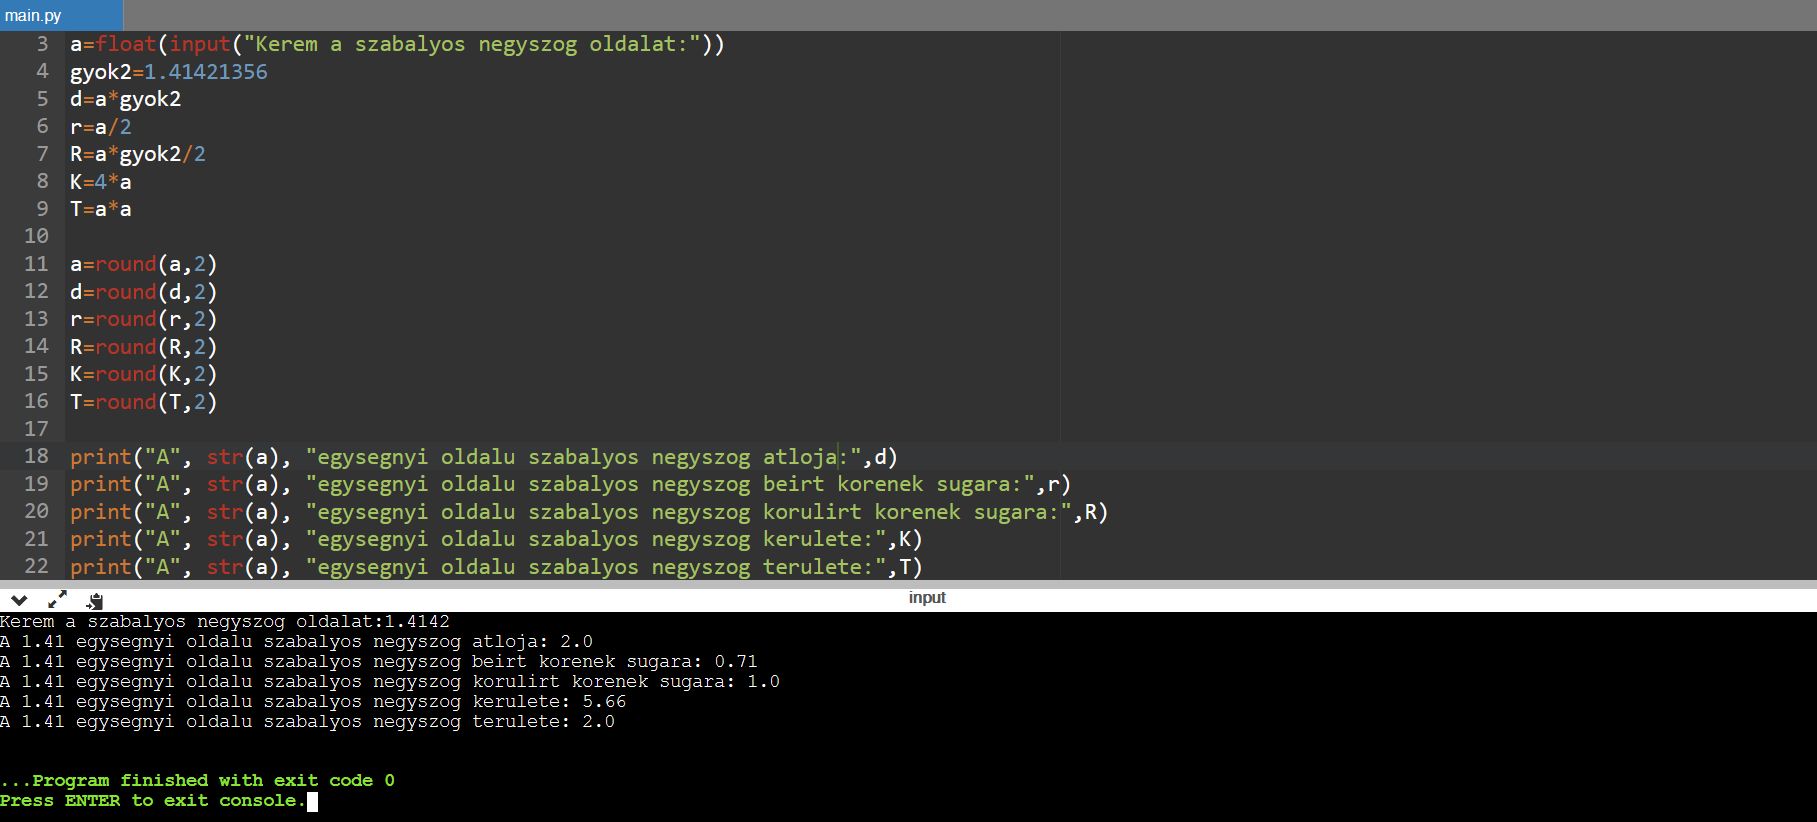Collapse the console panel with the chevron
The image size is (1817, 822).
[19, 600]
